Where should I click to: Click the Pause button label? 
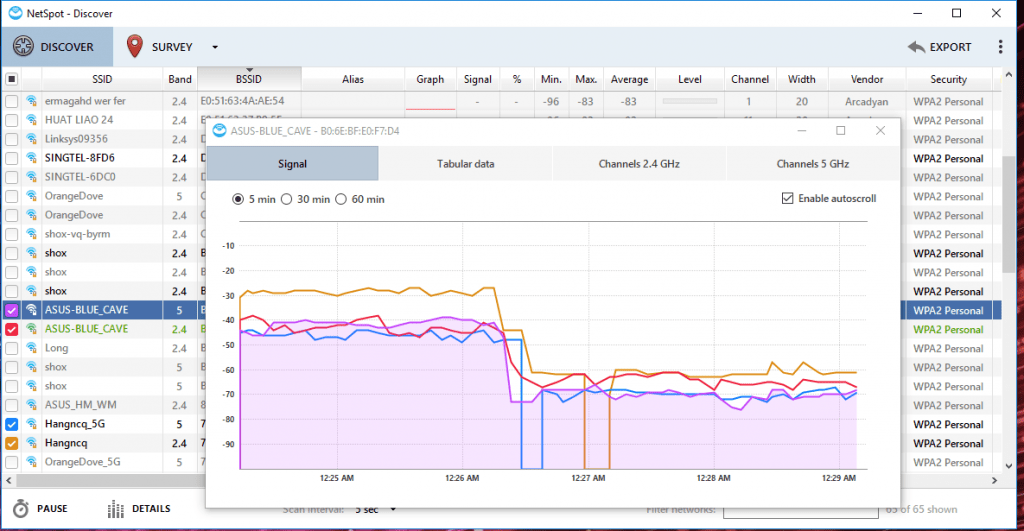point(52,509)
